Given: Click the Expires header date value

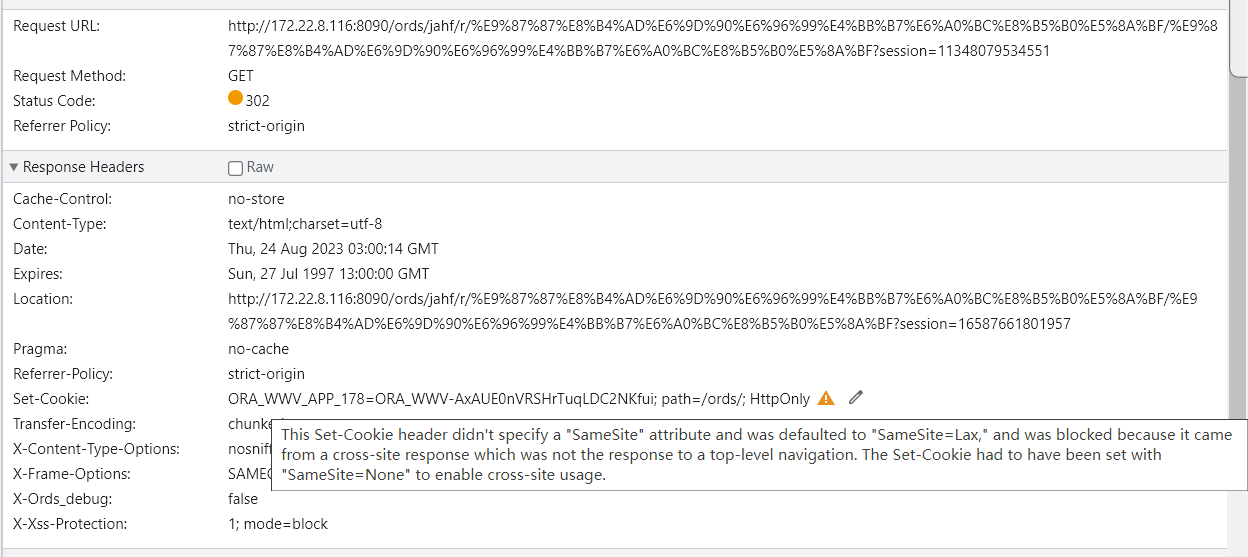Looking at the screenshot, I should tap(328, 274).
